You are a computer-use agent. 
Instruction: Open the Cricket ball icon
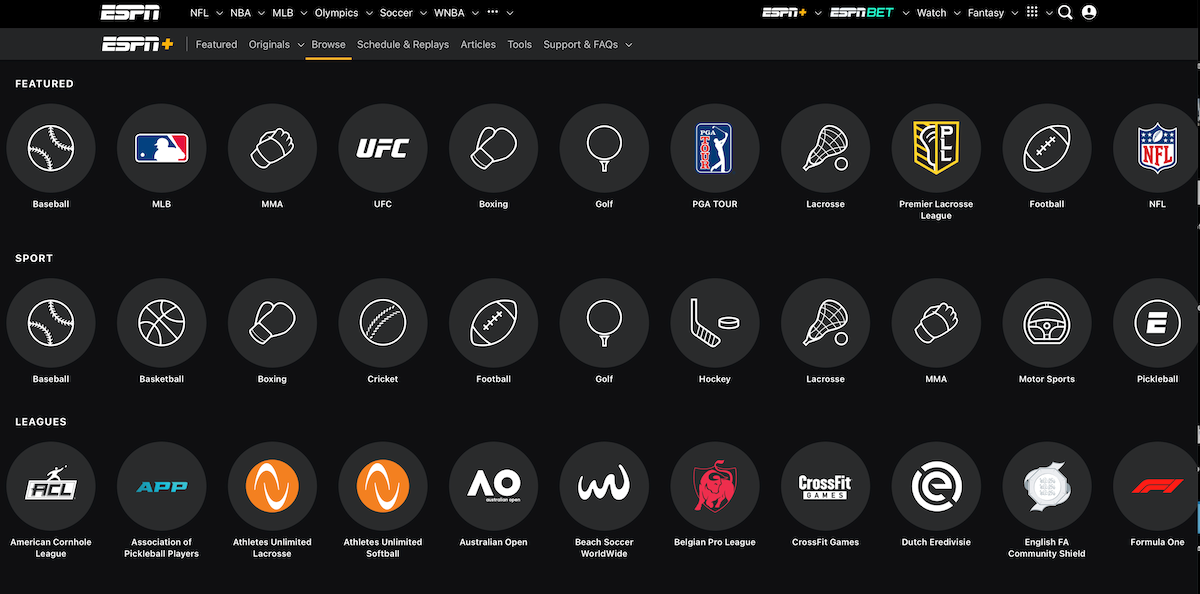click(383, 324)
